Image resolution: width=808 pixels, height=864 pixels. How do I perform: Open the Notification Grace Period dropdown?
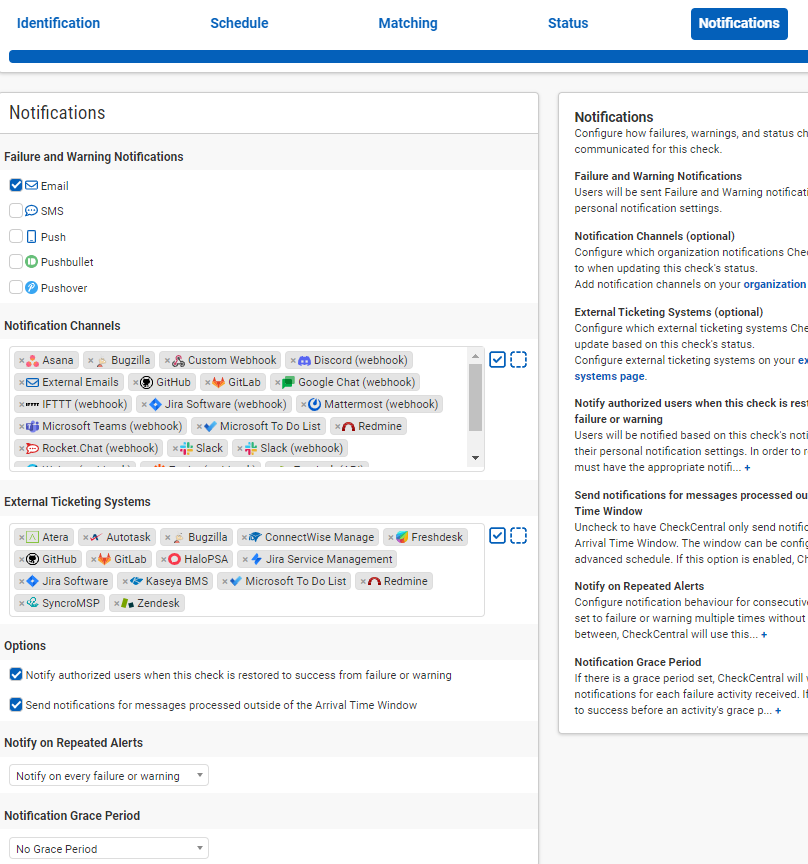108,847
